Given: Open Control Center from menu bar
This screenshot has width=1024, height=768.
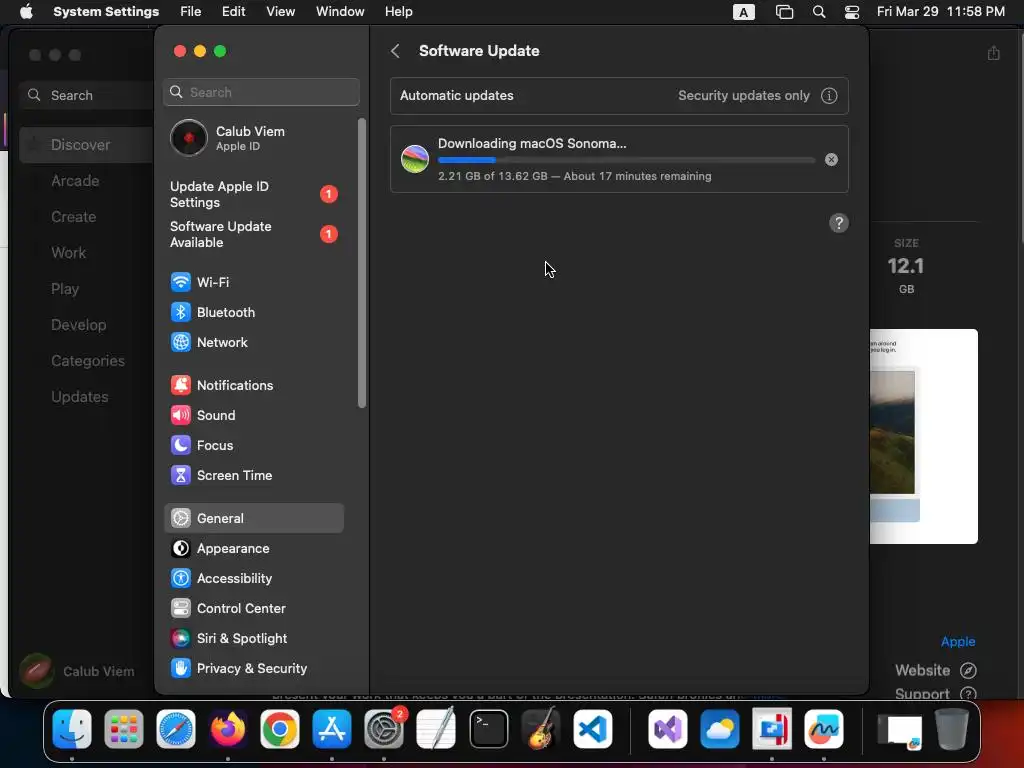Looking at the screenshot, I should pyautogui.click(x=852, y=12).
